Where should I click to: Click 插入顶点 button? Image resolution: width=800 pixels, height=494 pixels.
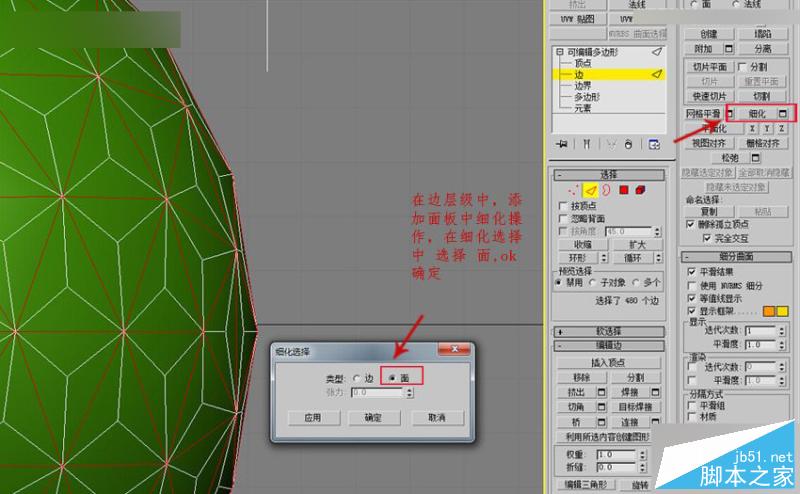pyautogui.click(x=608, y=363)
